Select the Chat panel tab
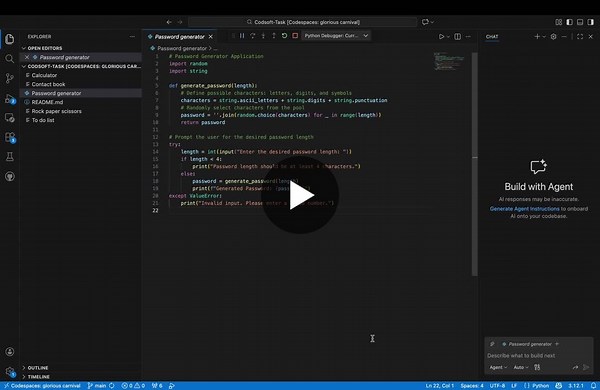 pos(492,36)
